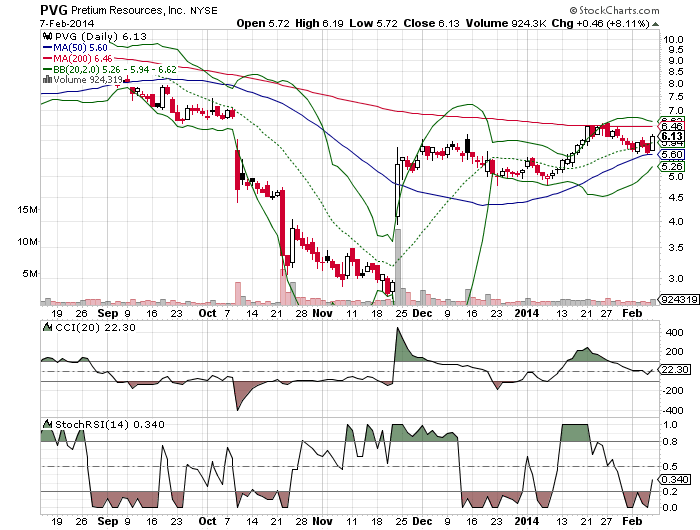Click the CCI(20) indicator panel icon
The image size is (700, 530).
click(x=47, y=327)
